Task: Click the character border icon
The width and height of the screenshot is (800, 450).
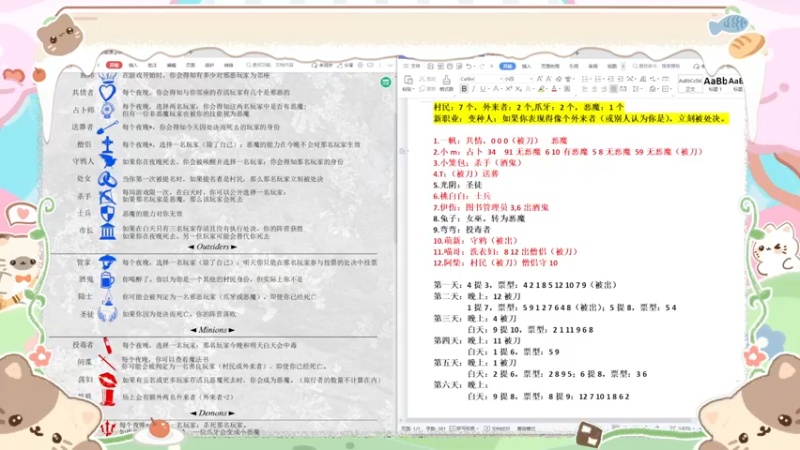Action: [x=567, y=89]
